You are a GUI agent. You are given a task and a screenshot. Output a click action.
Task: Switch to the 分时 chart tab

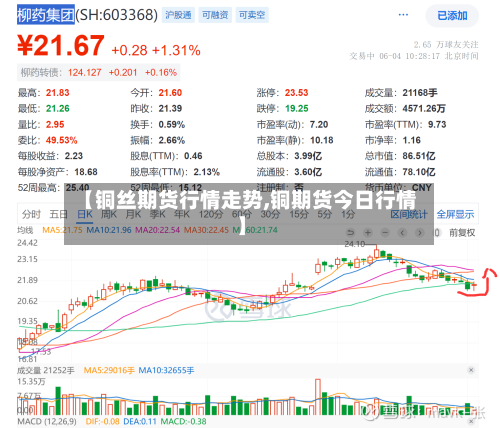pyautogui.click(x=31, y=214)
